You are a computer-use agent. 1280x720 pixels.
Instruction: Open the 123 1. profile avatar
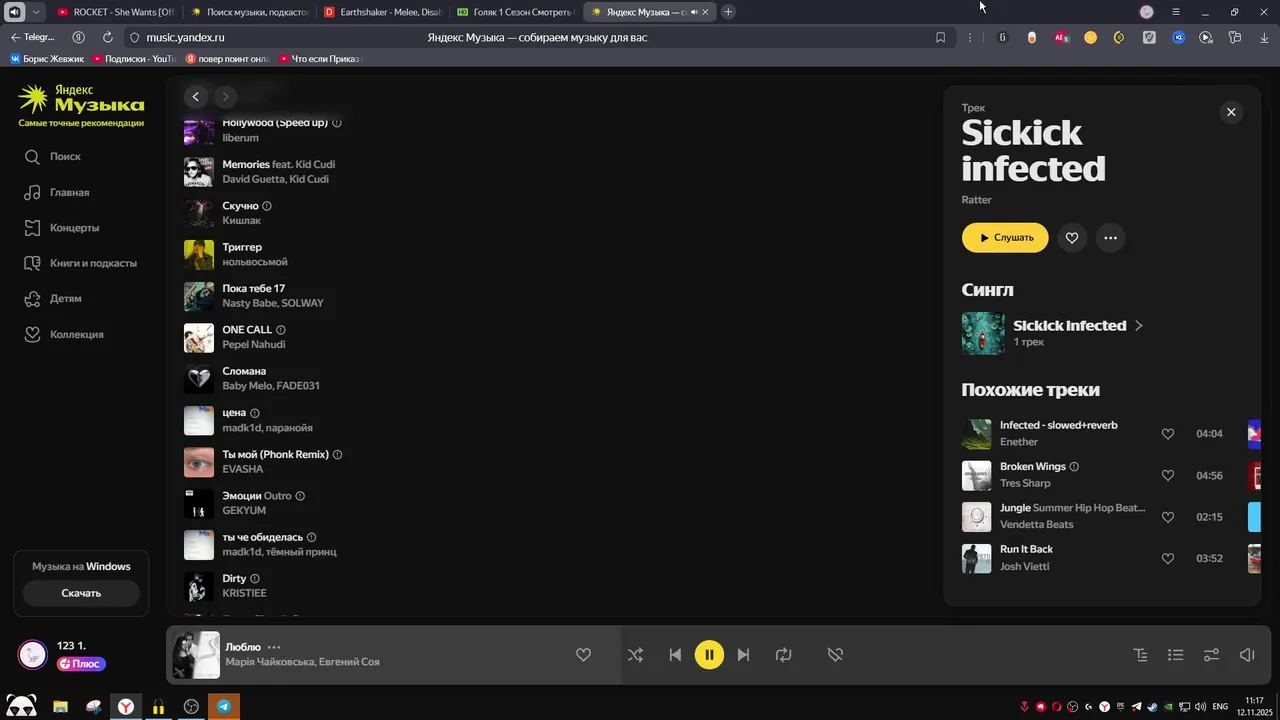[x=33, y=655]
